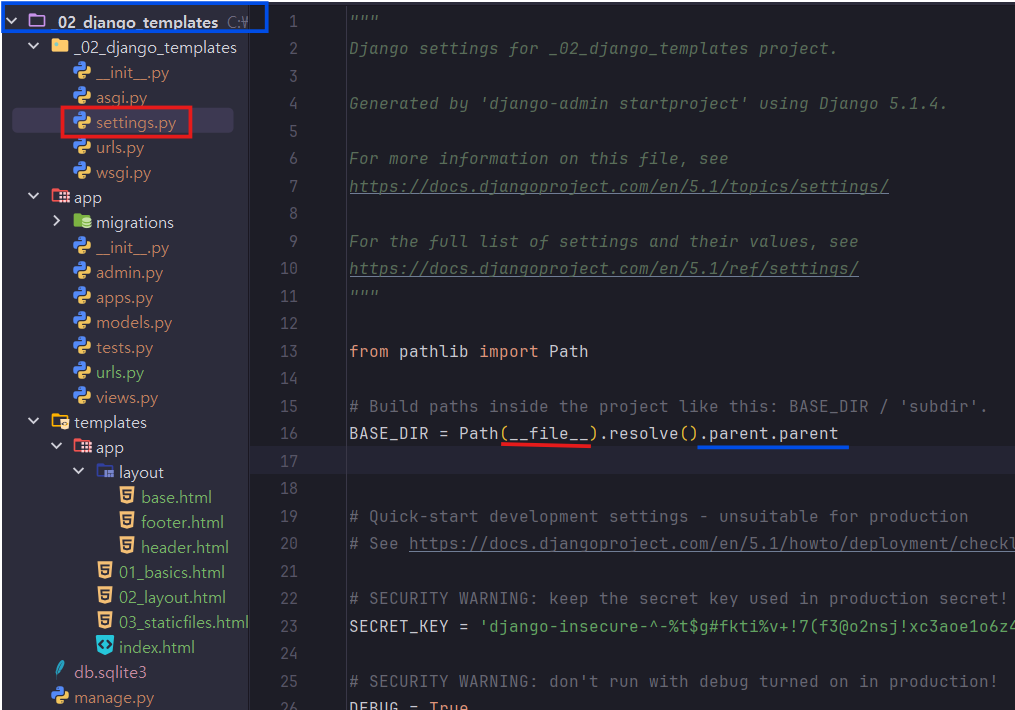Open apps.py in the app folder

tap(124, 298)
